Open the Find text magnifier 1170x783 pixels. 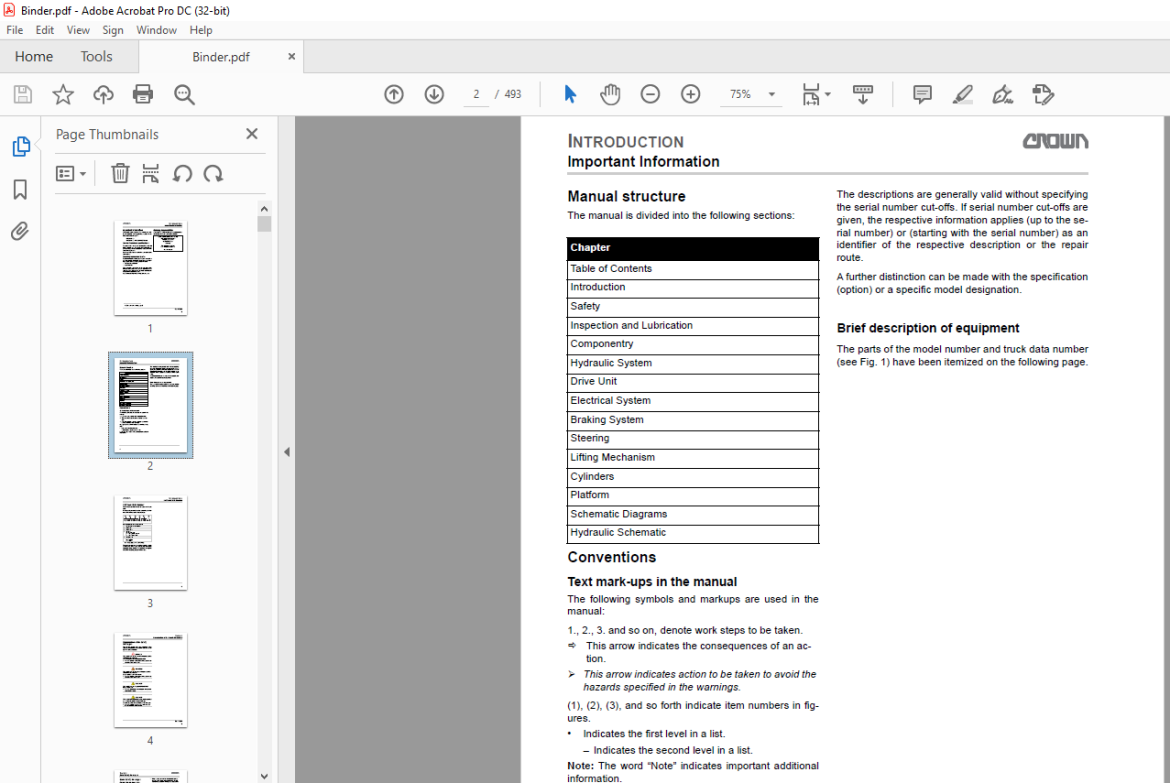pyautogui.click(x=184, y=94)
